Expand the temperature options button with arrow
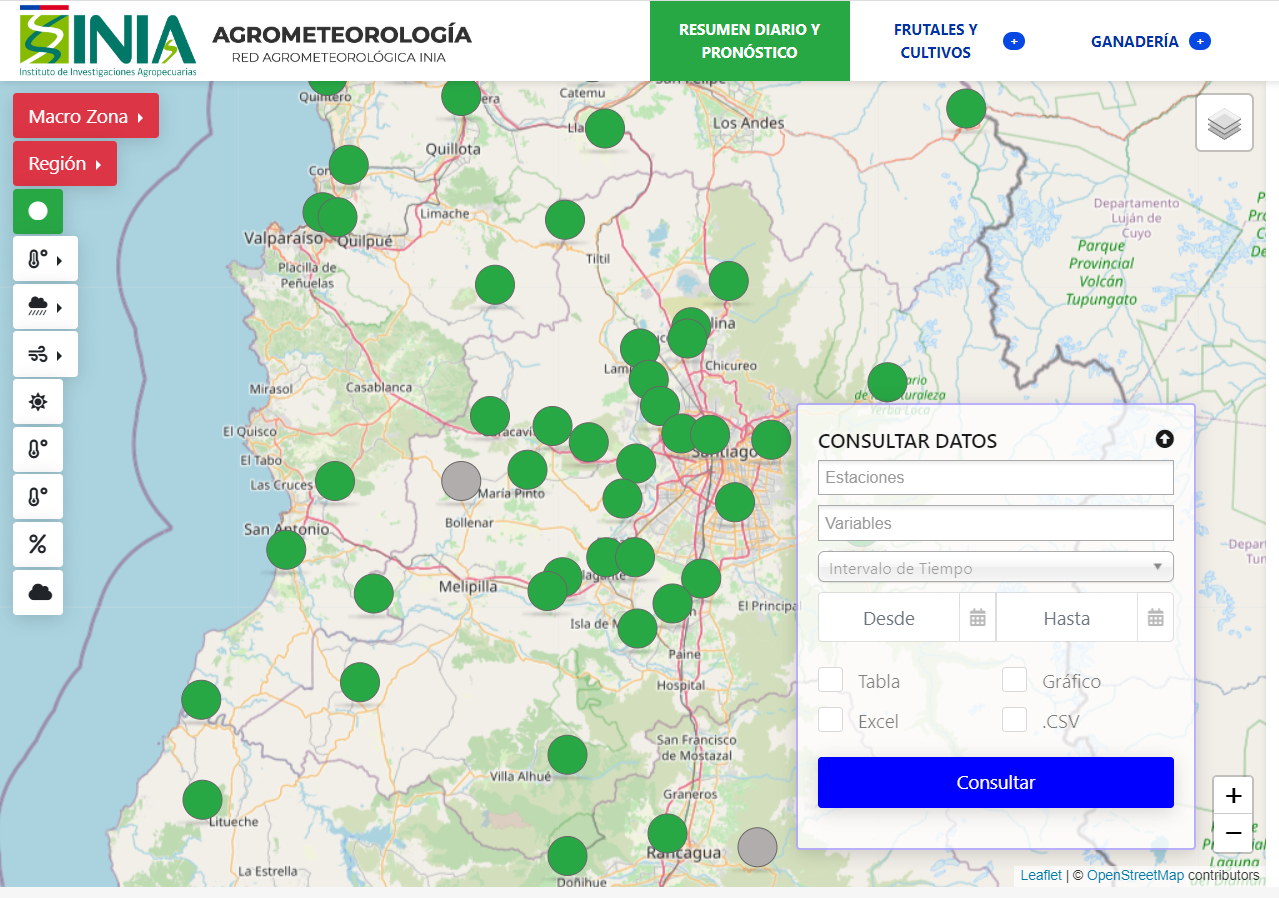This screenshot has width=1279, height=898. click(45, 259)
